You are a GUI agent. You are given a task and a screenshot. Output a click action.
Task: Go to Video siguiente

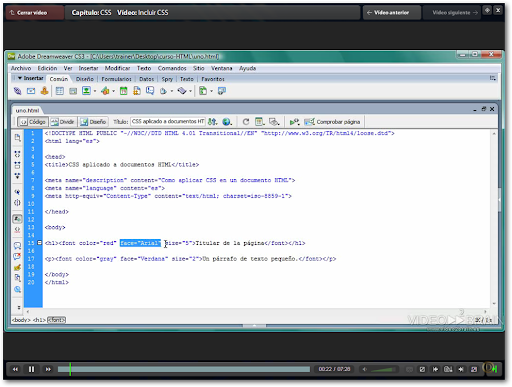451,13
